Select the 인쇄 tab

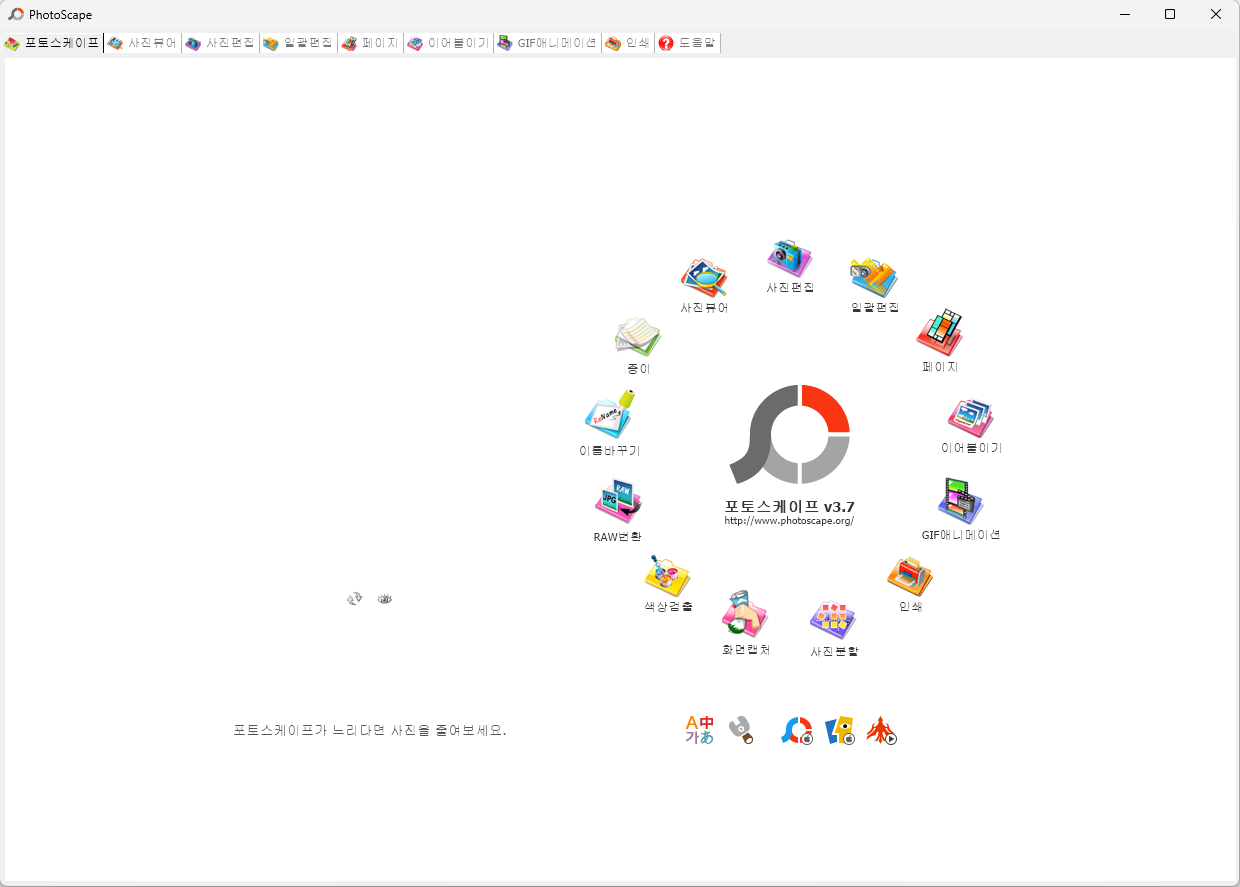[628, 43]
